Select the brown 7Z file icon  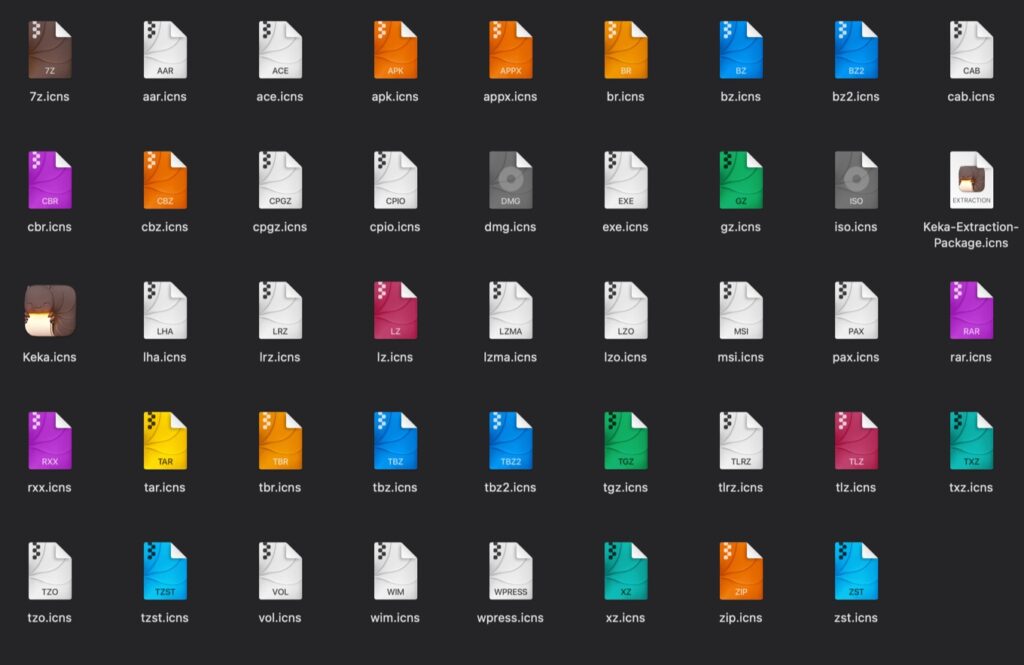click(x=50, y=50)
